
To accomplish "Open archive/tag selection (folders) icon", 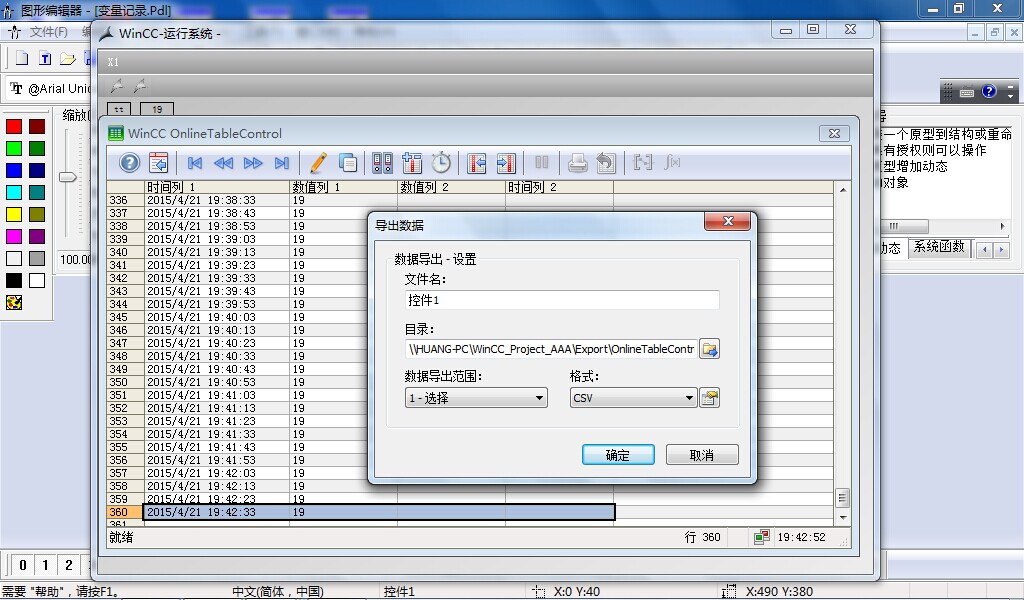I will tap(382, 162).
